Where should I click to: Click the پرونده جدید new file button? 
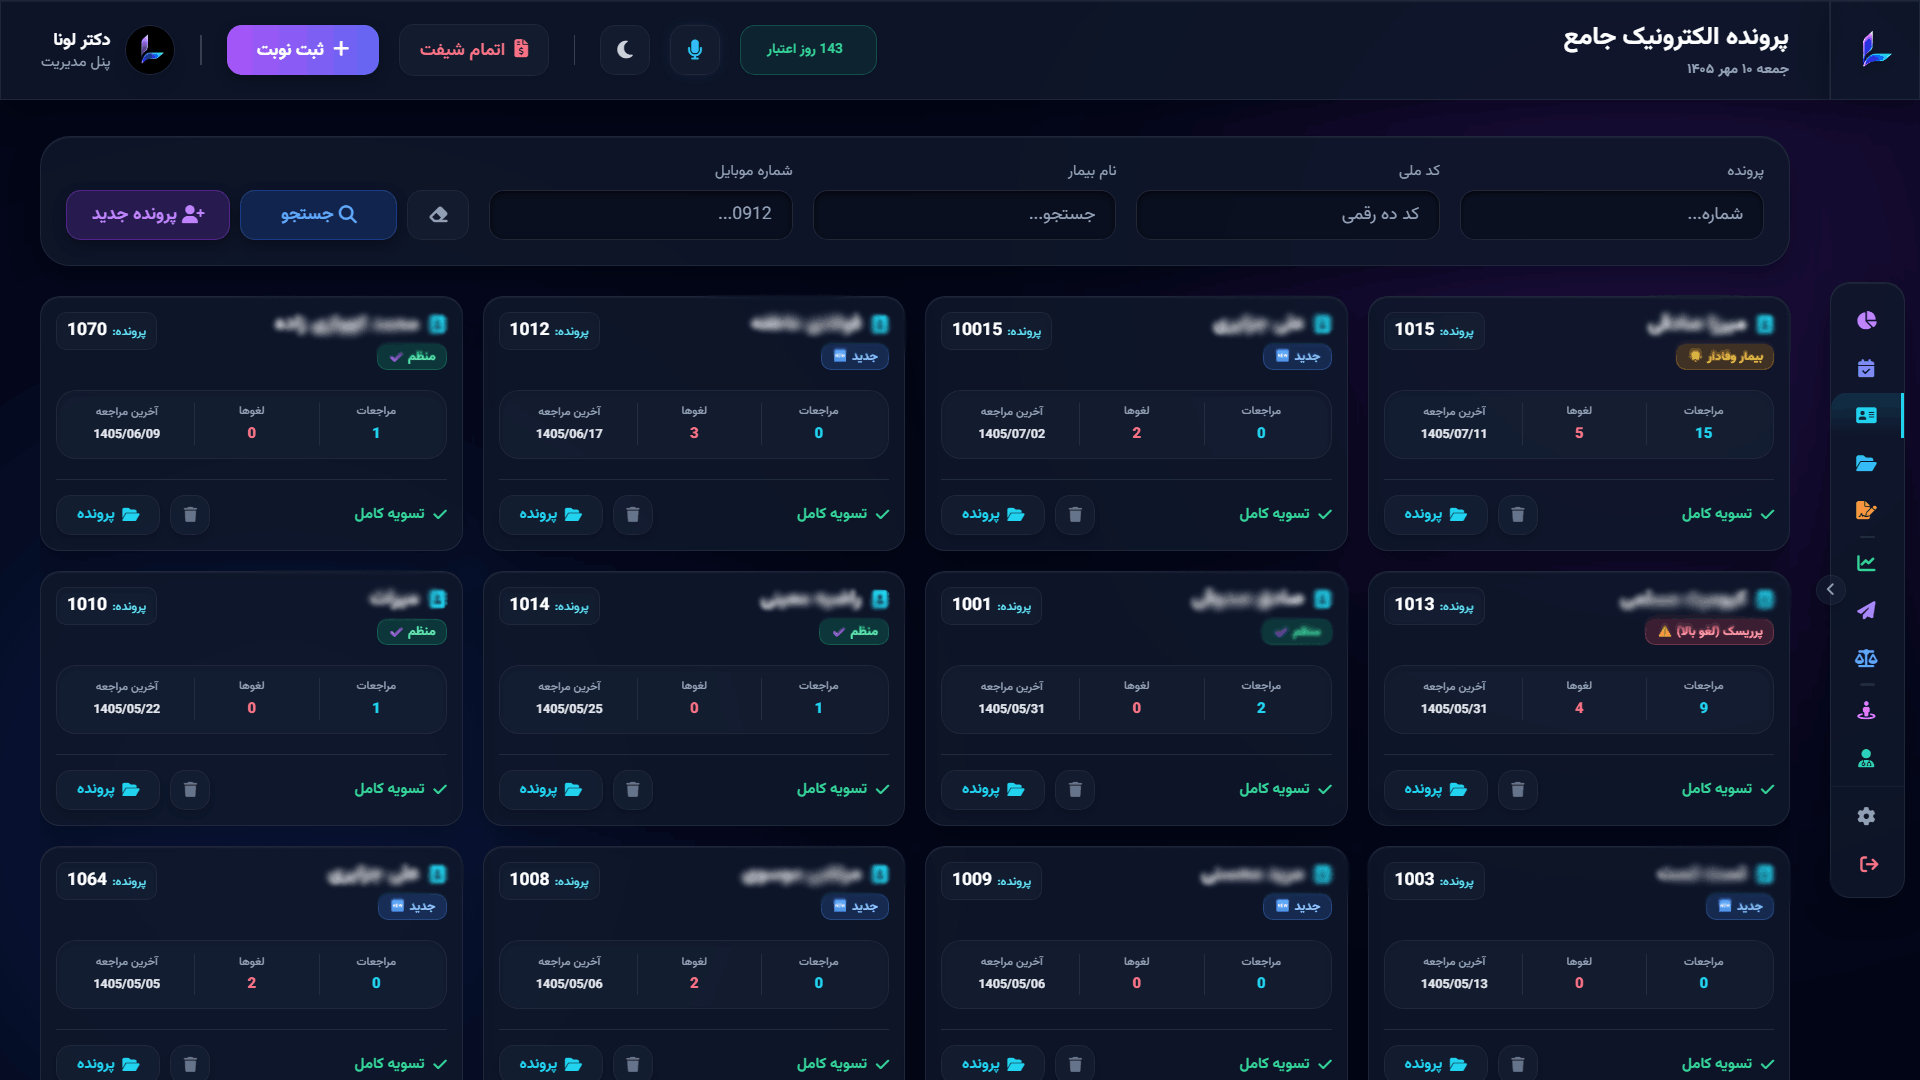click(x=148, y=215)
